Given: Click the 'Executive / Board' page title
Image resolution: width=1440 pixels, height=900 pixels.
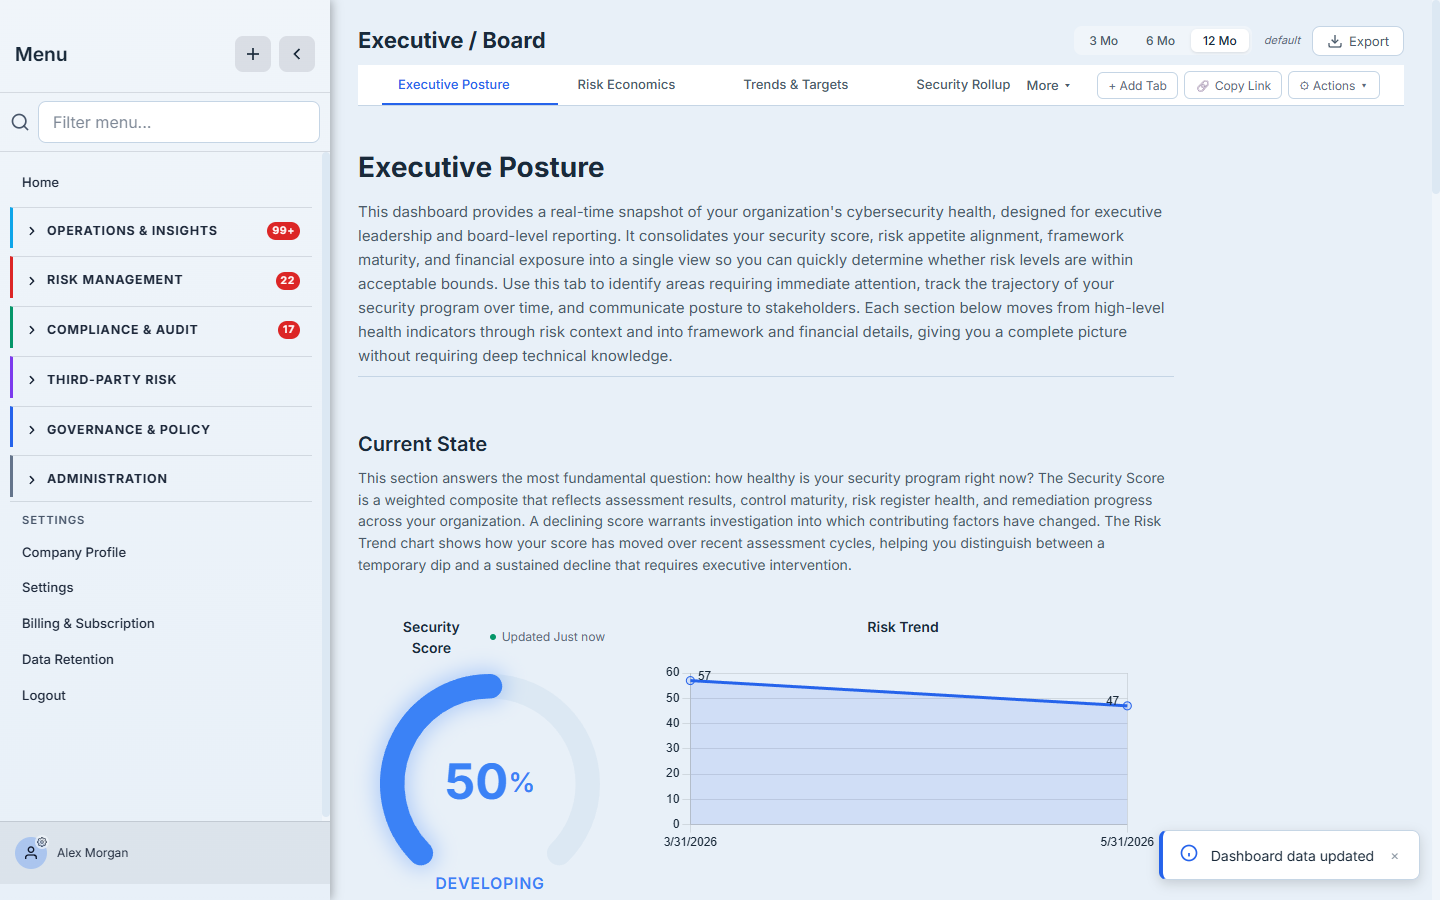Looking at the screenshot, I should (452, 40).
